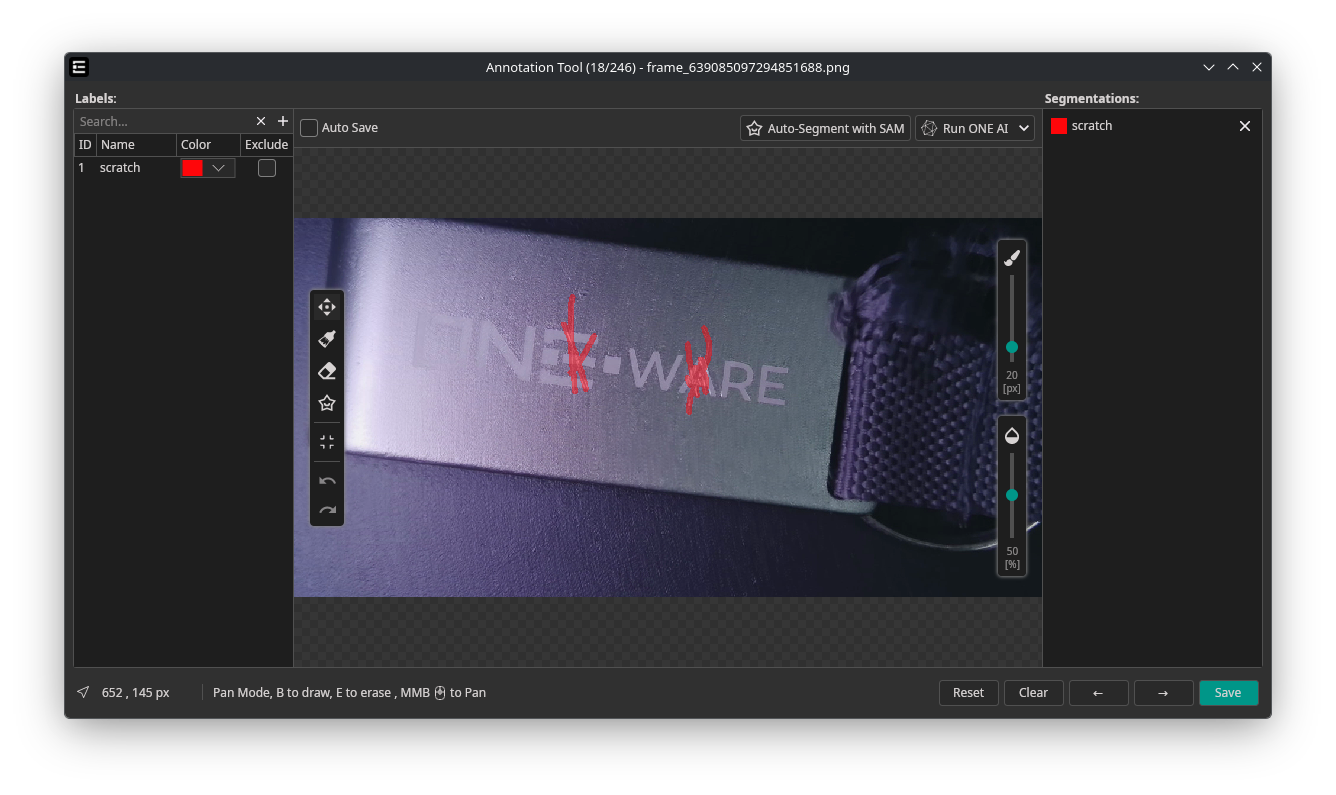
Task: Expand the Run ONE AI dropdown arrow
Action: tap(1024, 128)
